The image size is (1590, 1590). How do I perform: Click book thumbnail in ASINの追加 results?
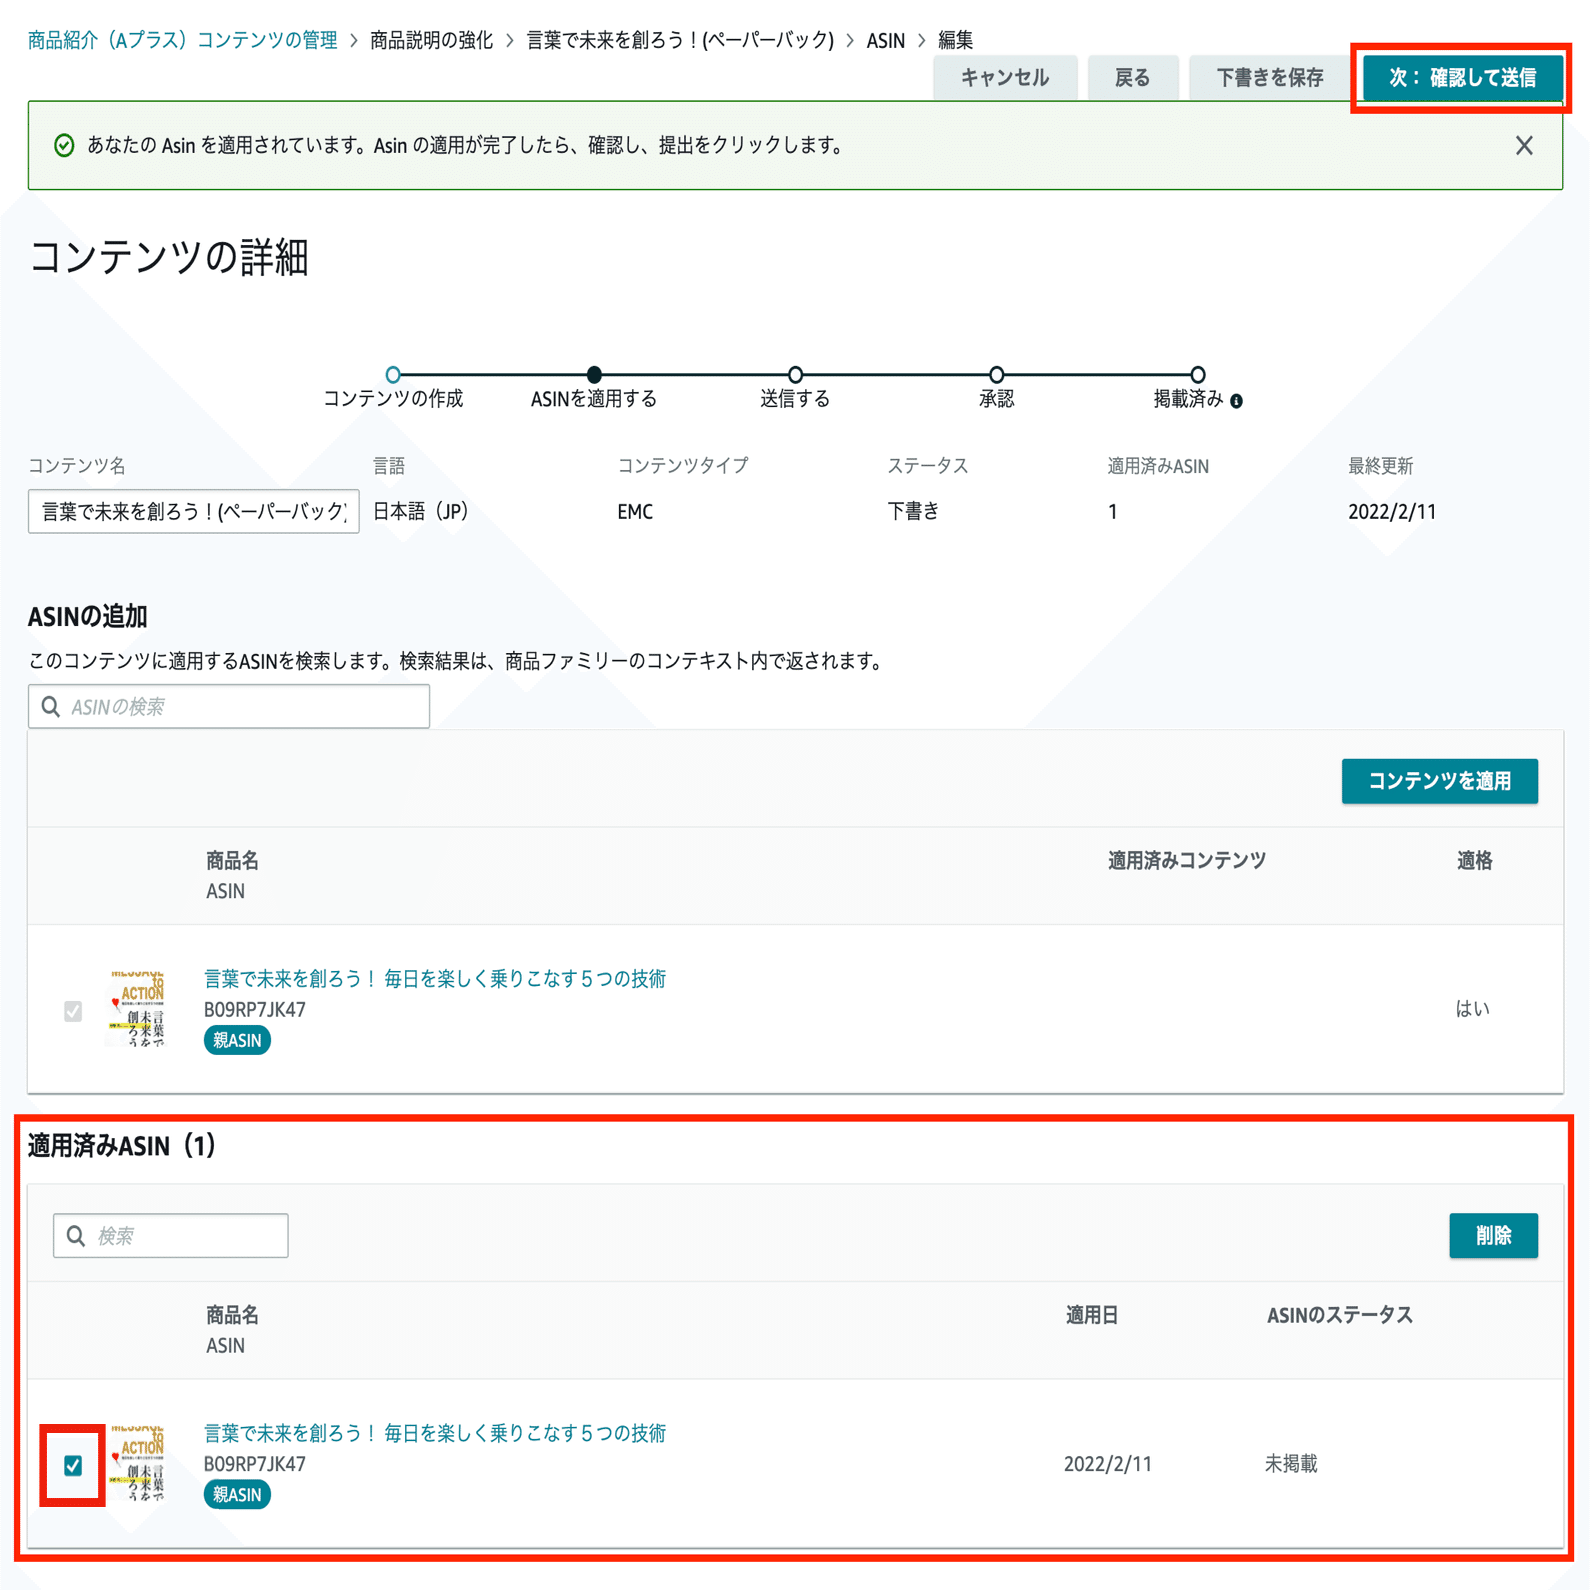point(136,1008)
